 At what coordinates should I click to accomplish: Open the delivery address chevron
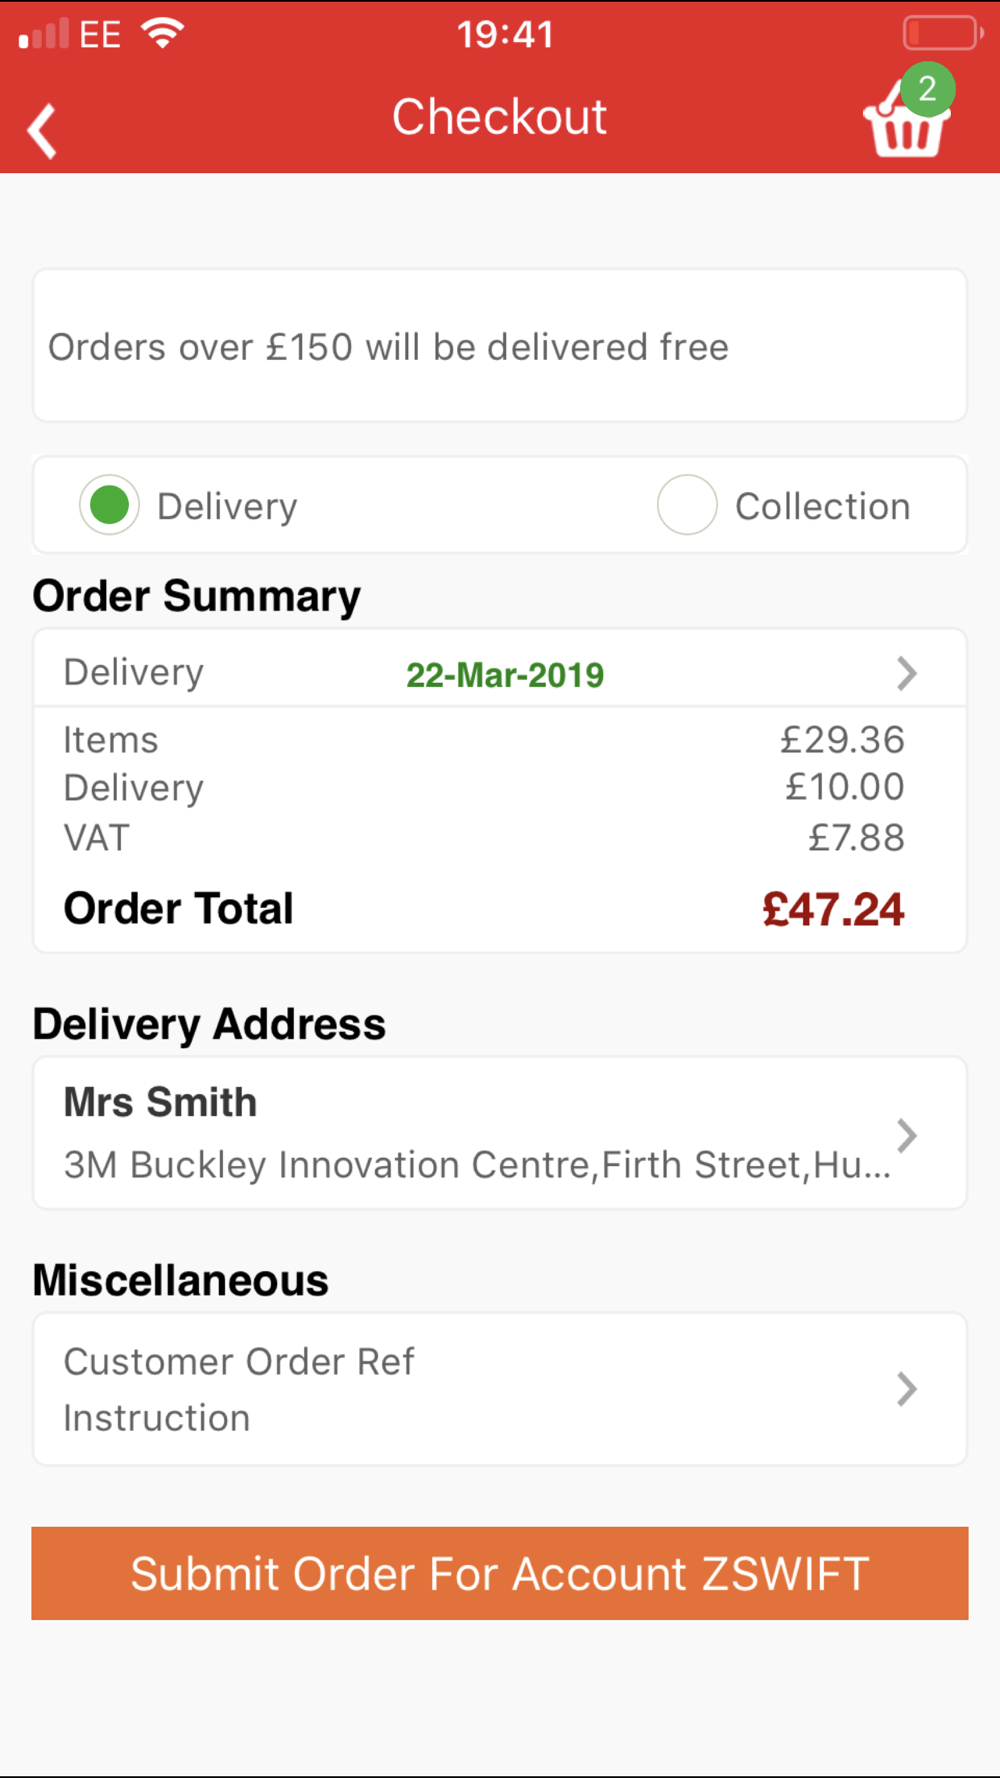click(x=906, y=1135)
